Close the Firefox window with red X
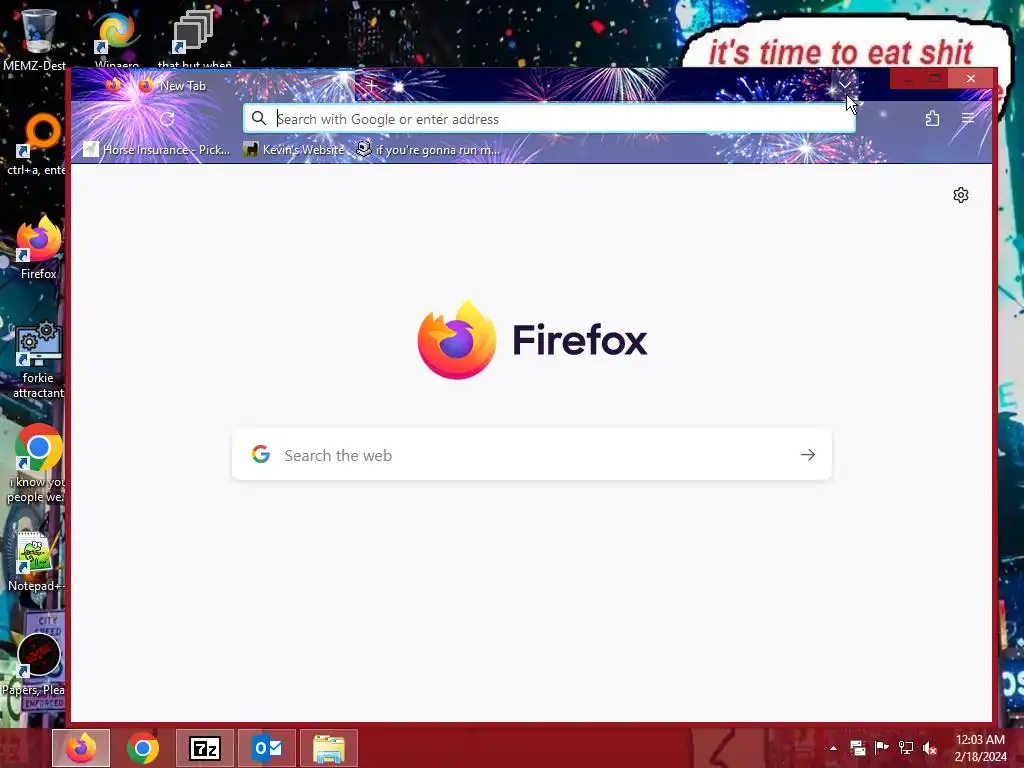 (971, 78)
